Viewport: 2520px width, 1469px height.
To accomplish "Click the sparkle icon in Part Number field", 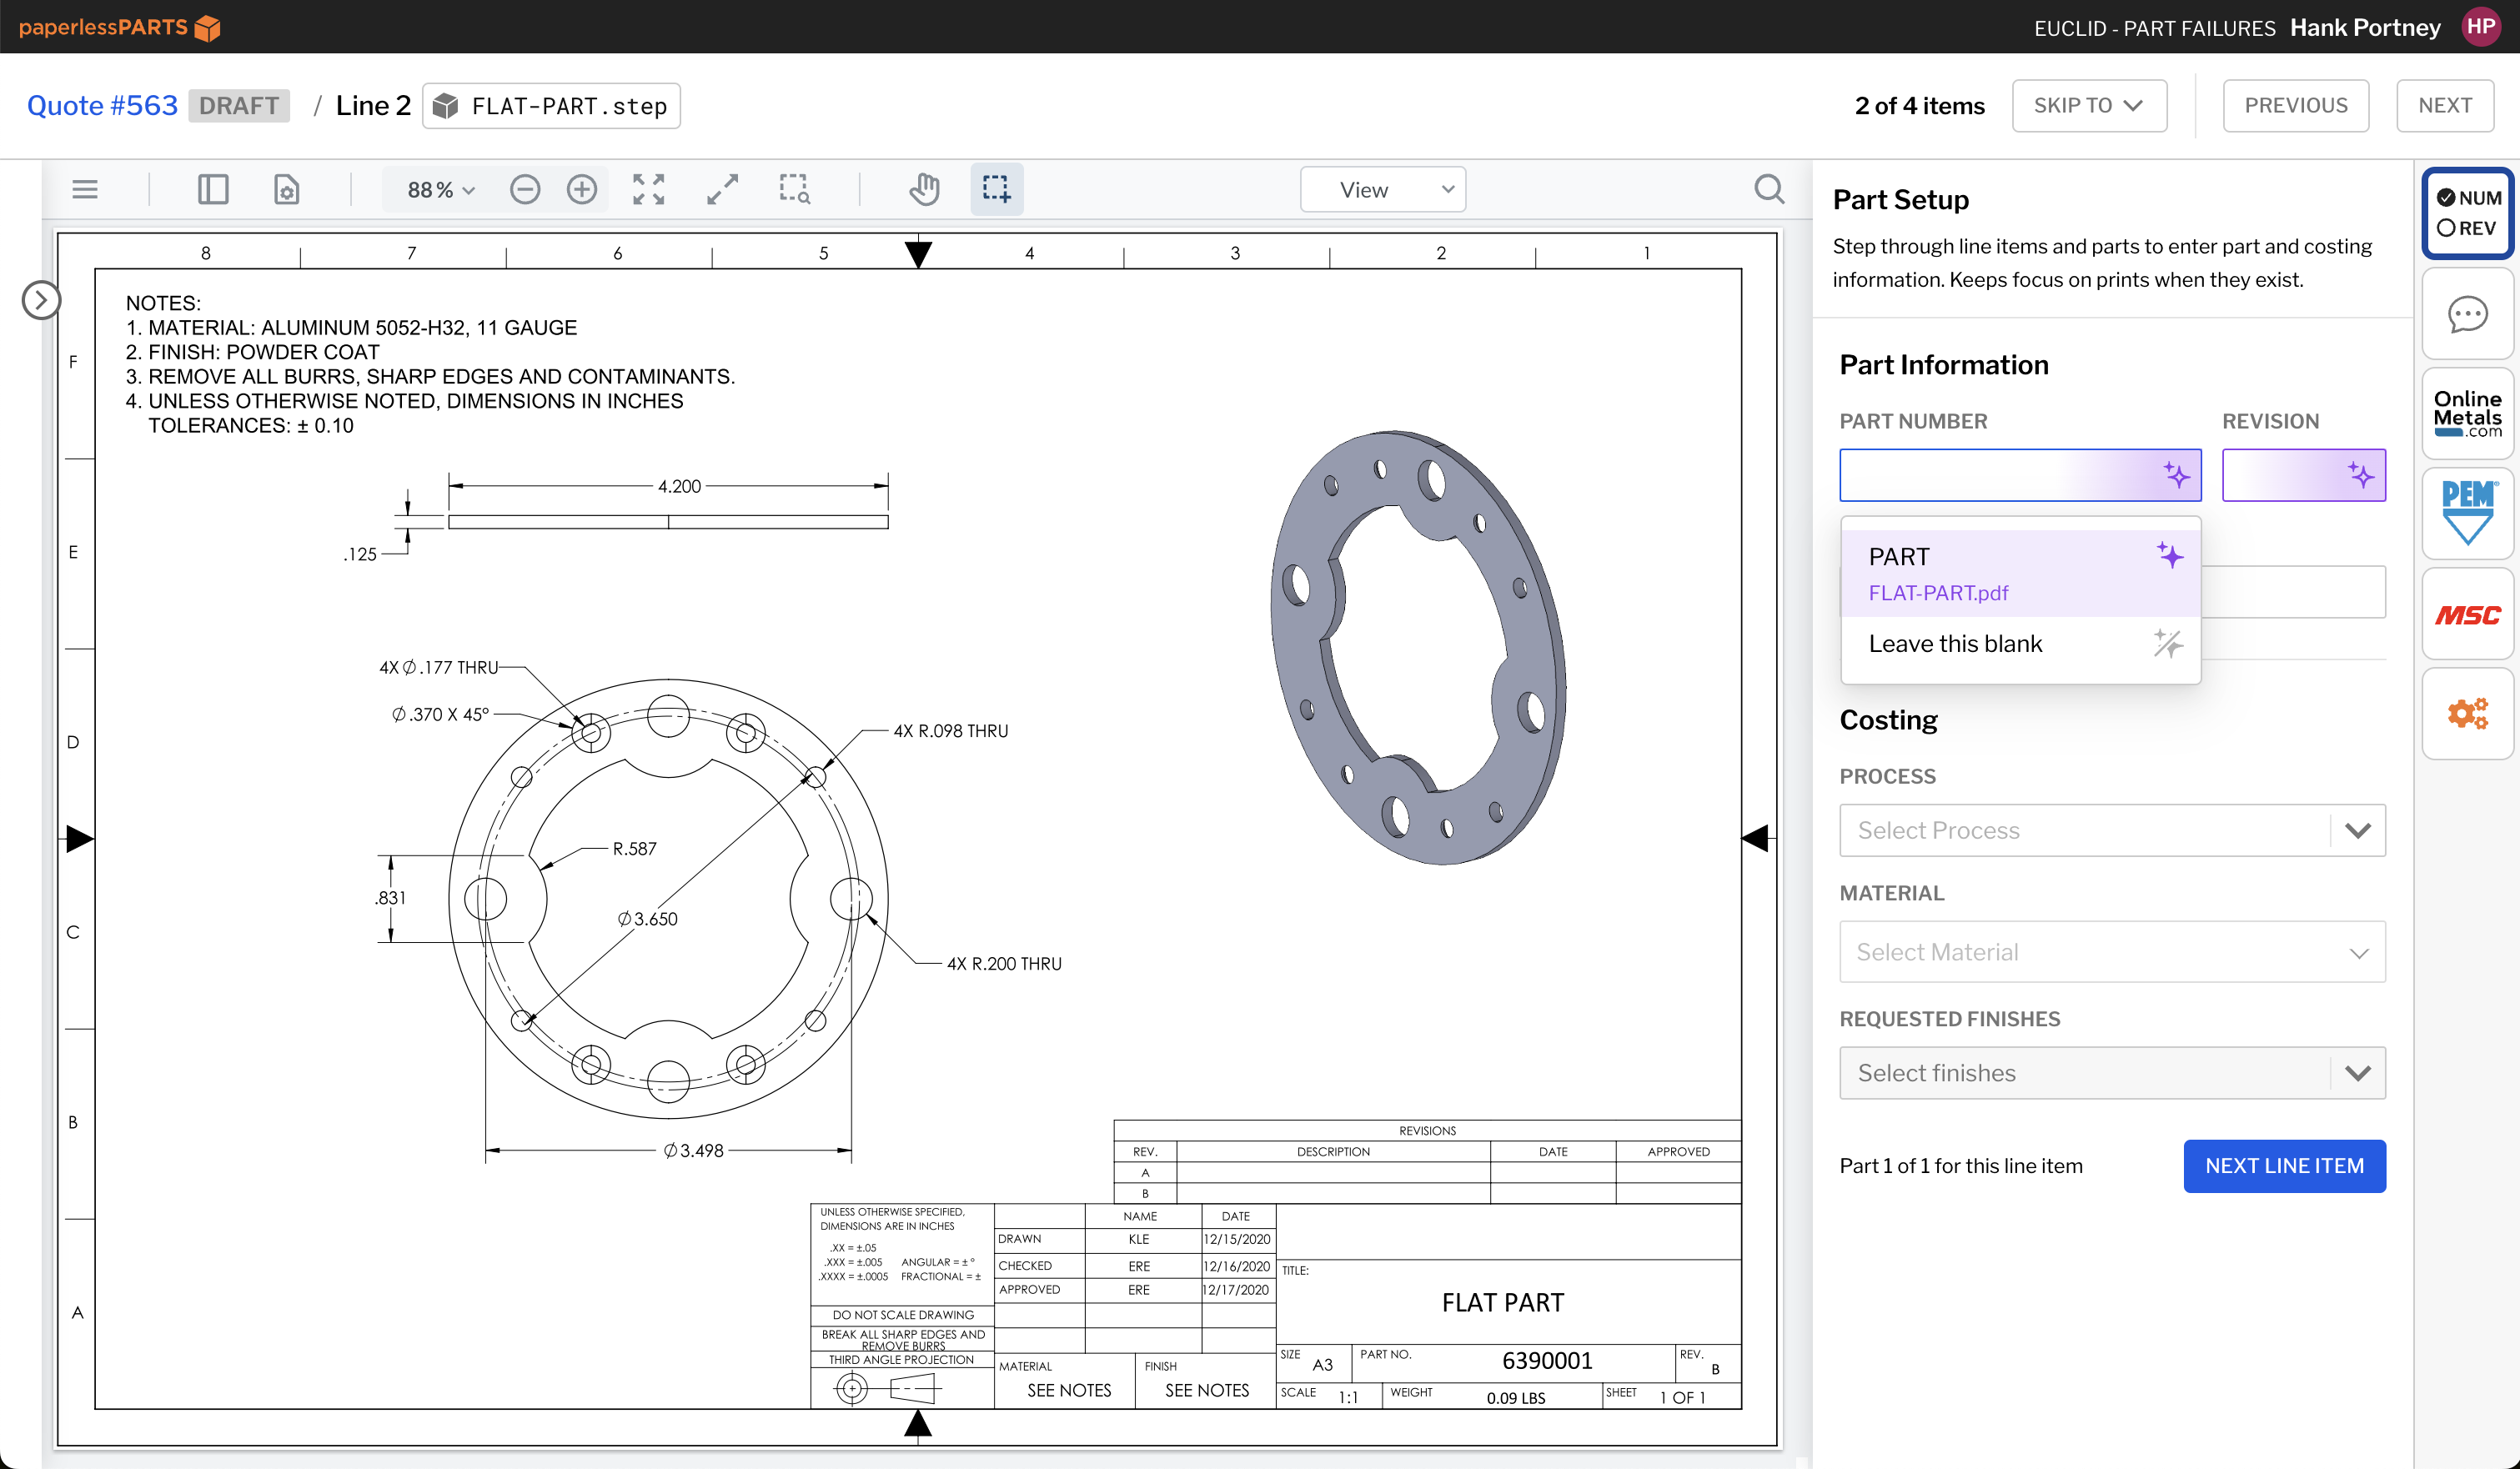I will 2176,475.
